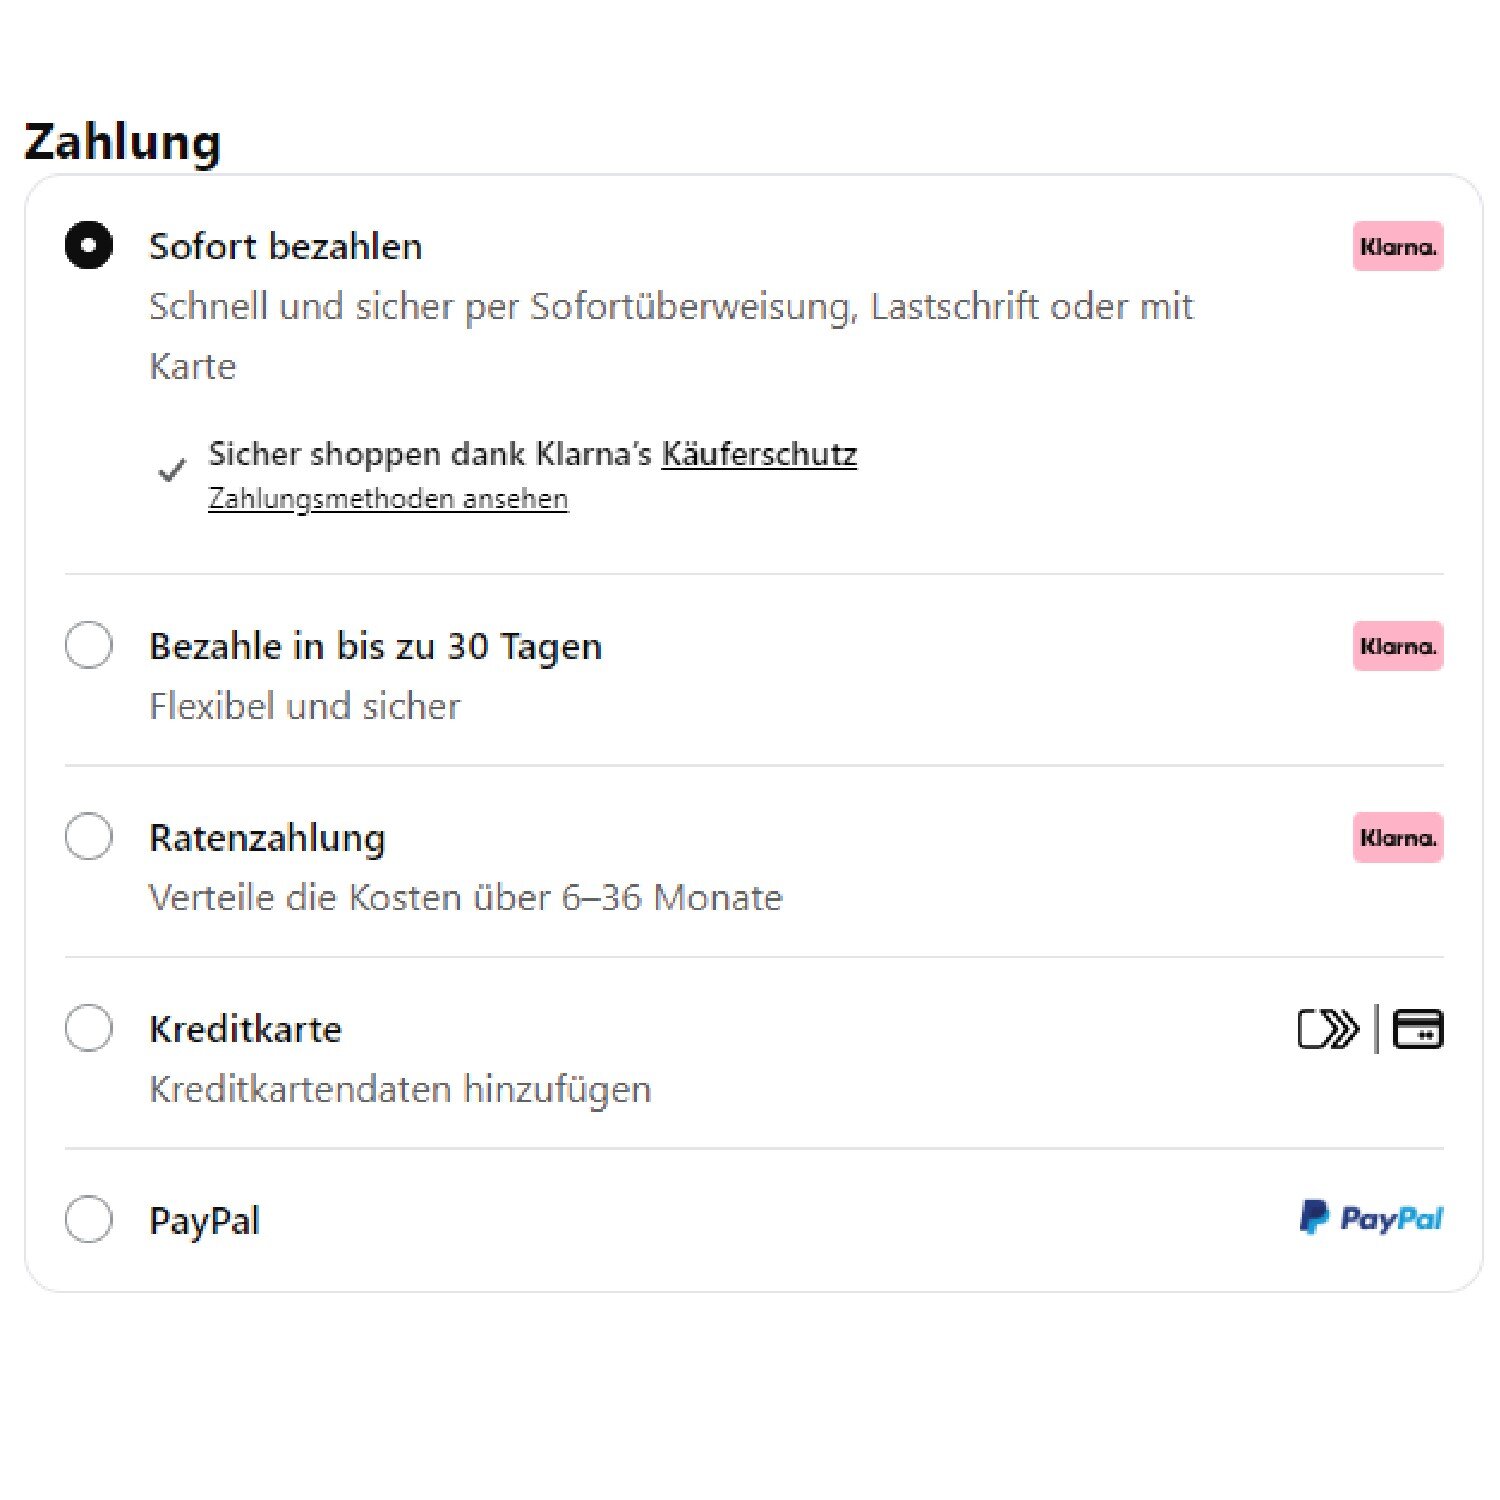Click the checkmark beside Sicher shoppen
This screenshot has width=1500, height=1500.
point(172,470)
